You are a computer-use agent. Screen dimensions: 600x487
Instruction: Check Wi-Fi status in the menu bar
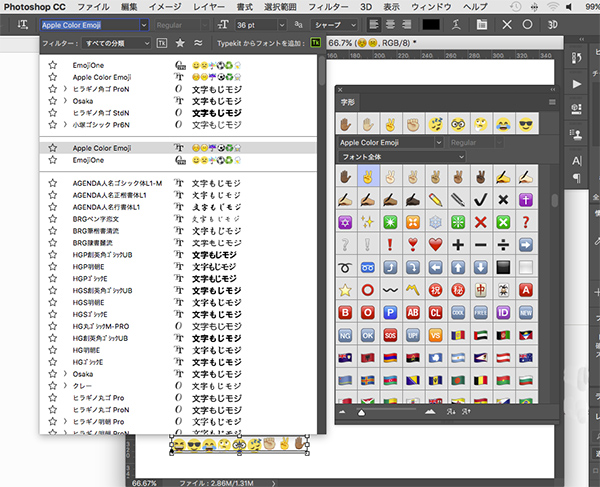click(x=553, y=7)
